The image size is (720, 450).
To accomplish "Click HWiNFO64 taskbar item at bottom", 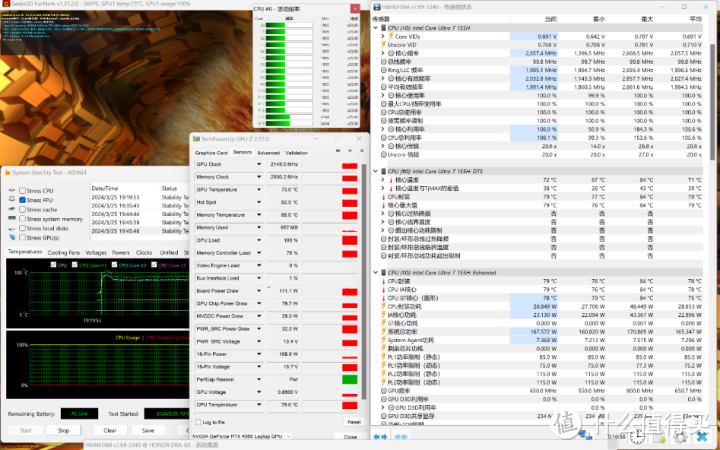I will pos(152,445).
